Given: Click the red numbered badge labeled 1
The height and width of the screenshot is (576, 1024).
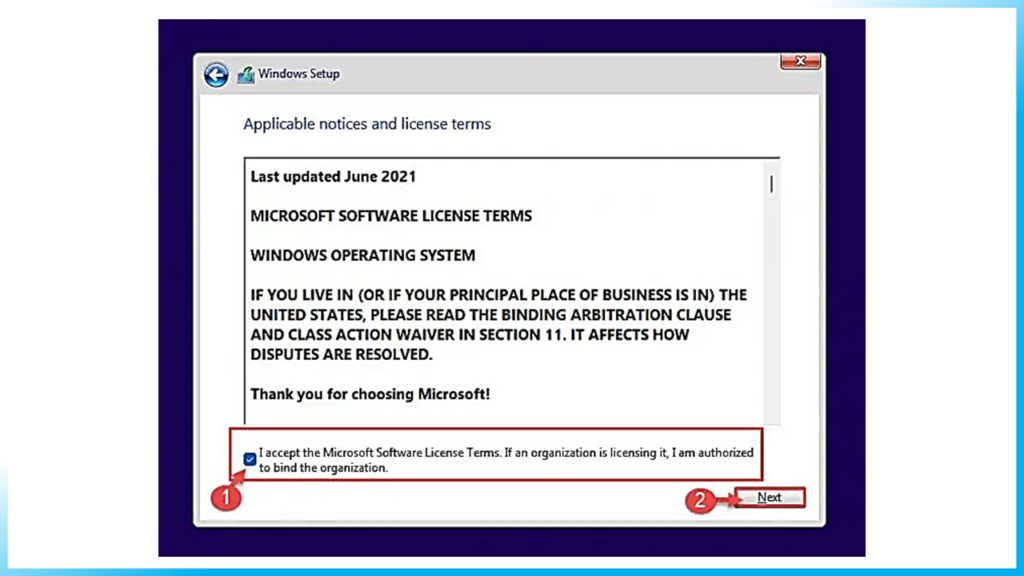Looking at the screenshot, I should [226, 497].
